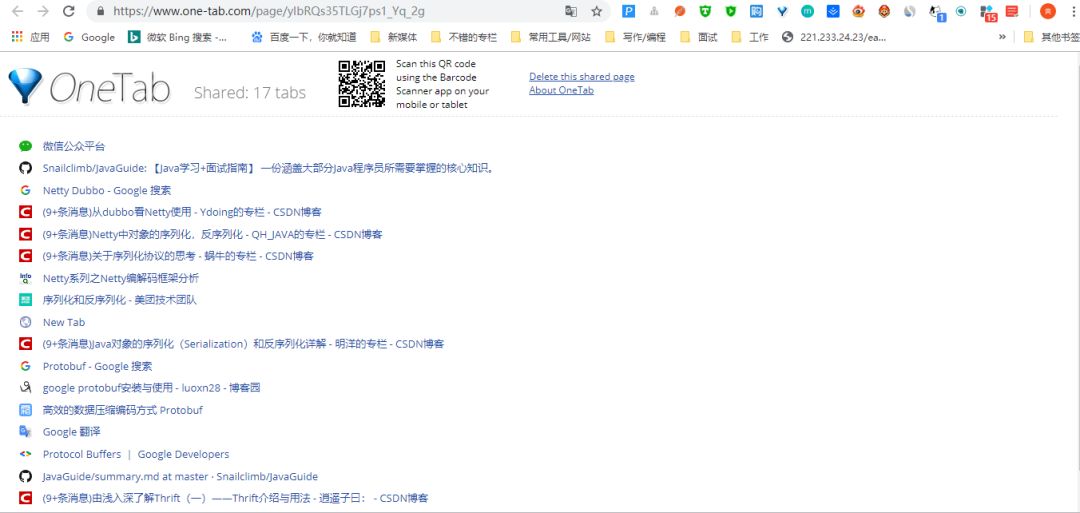This screenshot has width=1080, height=513.
Task: Expand the 常用工具/网站 bookmark folder
Action: (550, 37)
